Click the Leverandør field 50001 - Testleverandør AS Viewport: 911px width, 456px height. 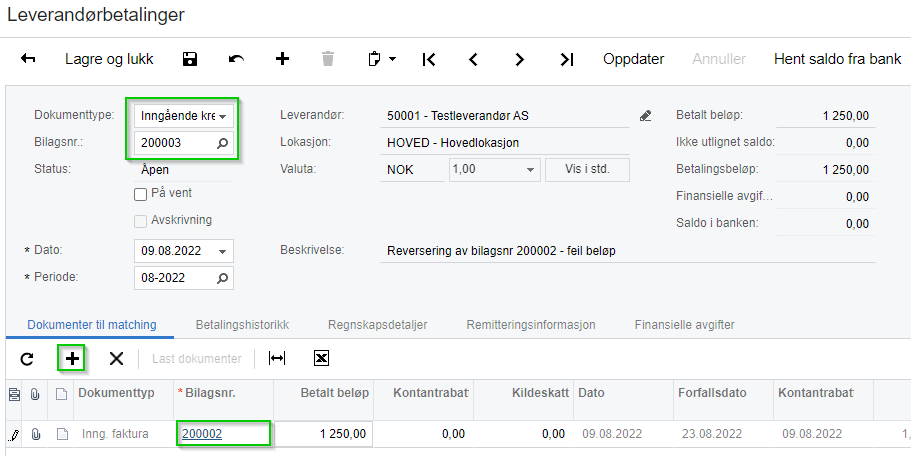[x=505, y=116]
